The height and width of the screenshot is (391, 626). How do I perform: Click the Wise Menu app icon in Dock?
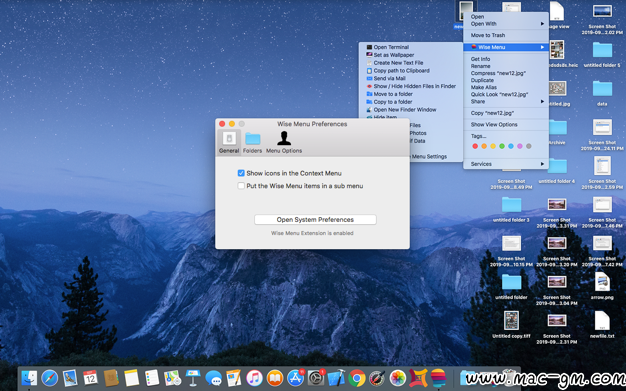(x=438, y=378)
